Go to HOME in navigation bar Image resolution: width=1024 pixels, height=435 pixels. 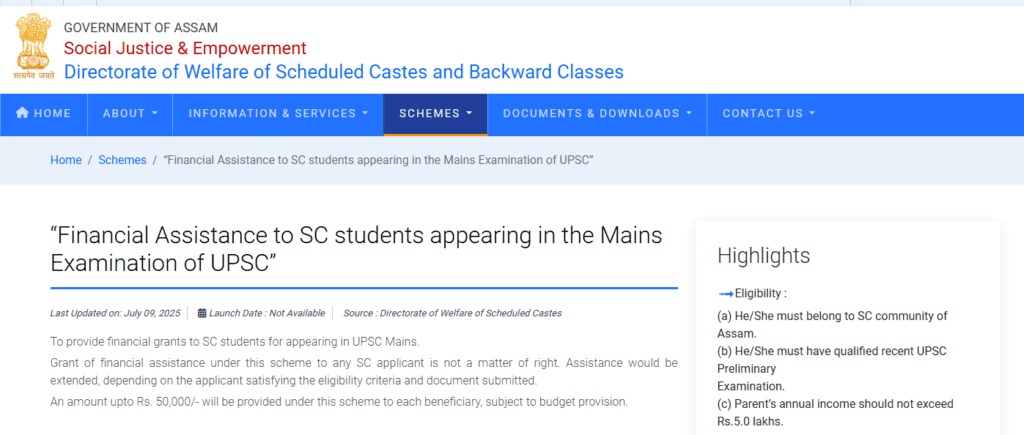(x=43, y=114)
